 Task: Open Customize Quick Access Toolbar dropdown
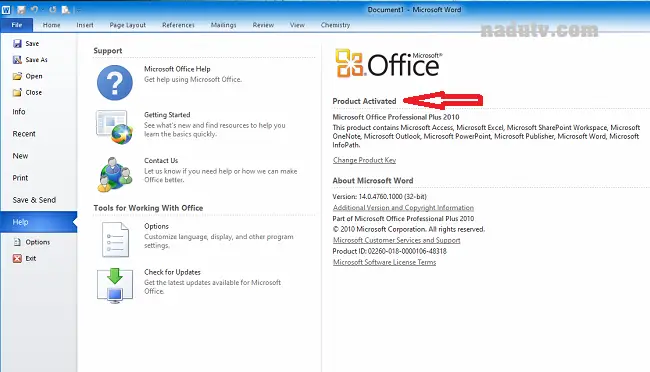[78, 10]
